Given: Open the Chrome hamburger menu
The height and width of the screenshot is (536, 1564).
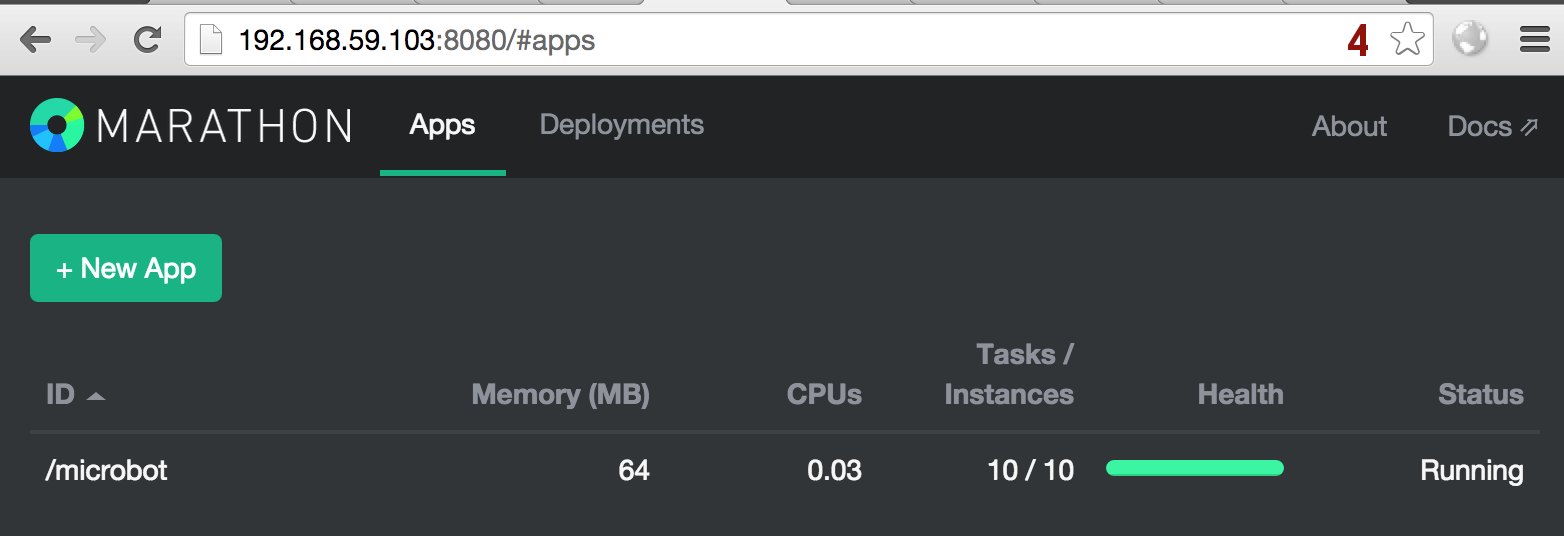Looking at the screenshot, I should click(x=1534, y=40).
